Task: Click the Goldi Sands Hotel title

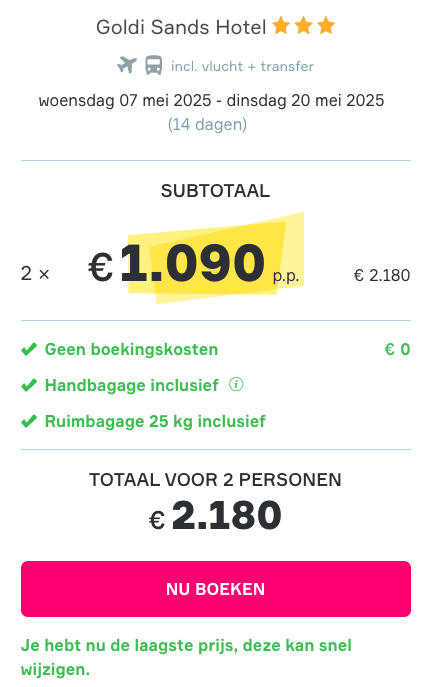Action: coord(181,27)
